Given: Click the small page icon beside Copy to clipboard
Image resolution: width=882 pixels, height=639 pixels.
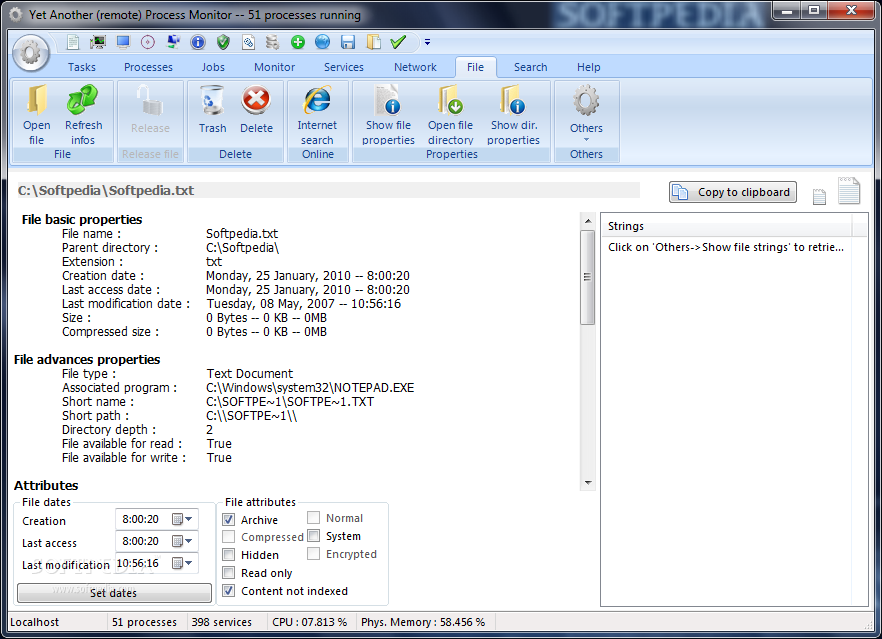Looking at the screenshot, I should click(x=820, y=196).
